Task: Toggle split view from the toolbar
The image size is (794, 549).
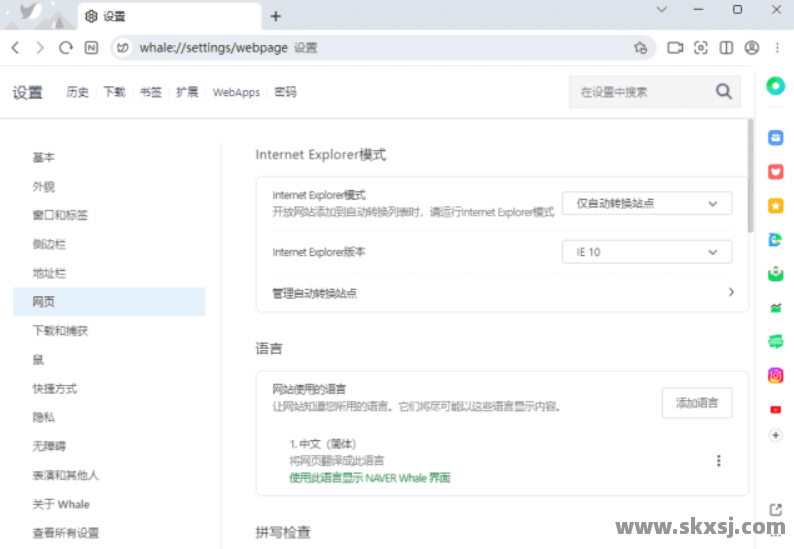Action: 726,47
